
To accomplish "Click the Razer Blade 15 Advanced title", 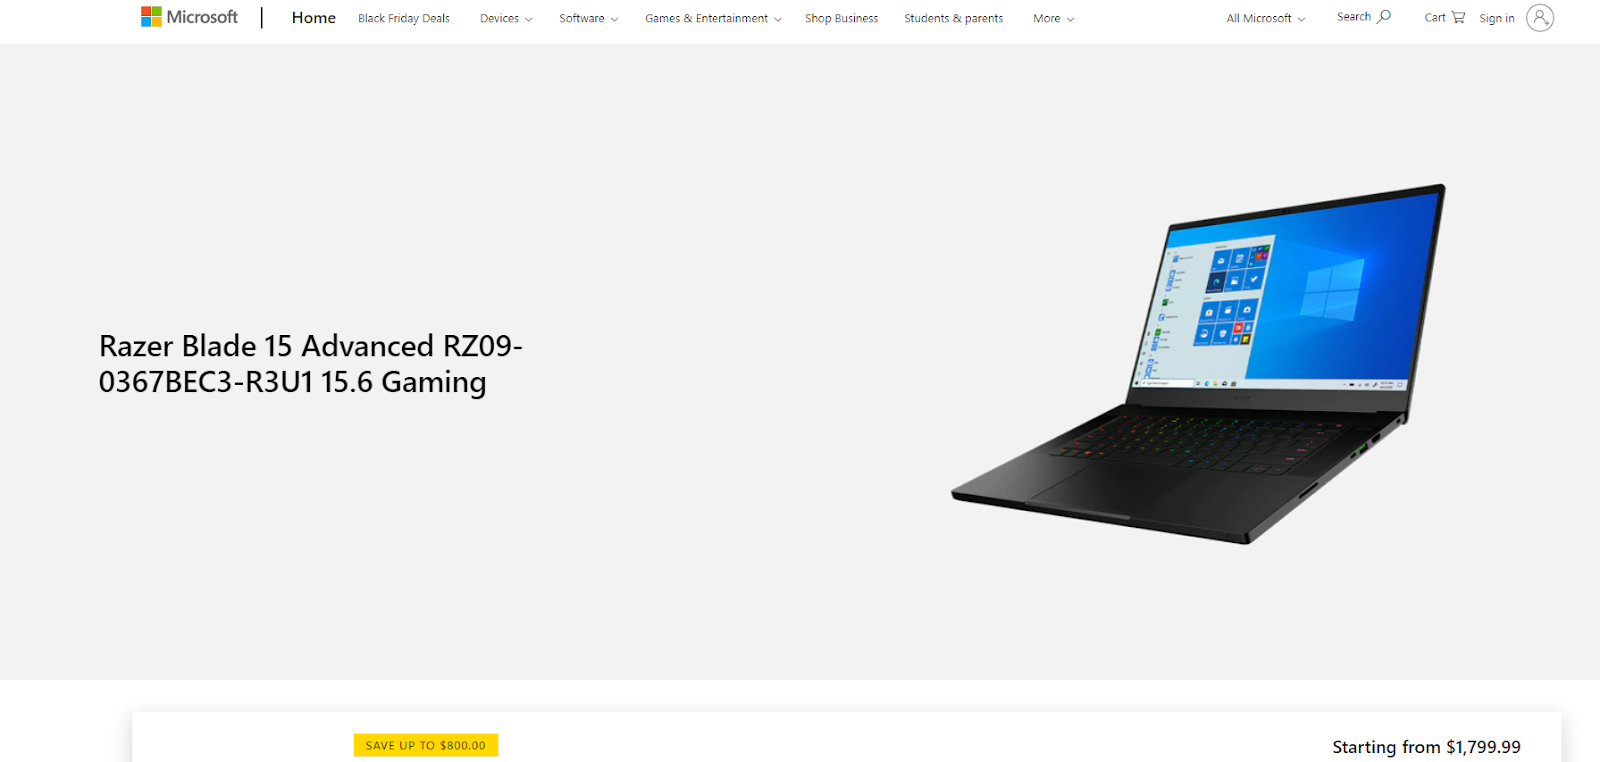I will 311,364.
